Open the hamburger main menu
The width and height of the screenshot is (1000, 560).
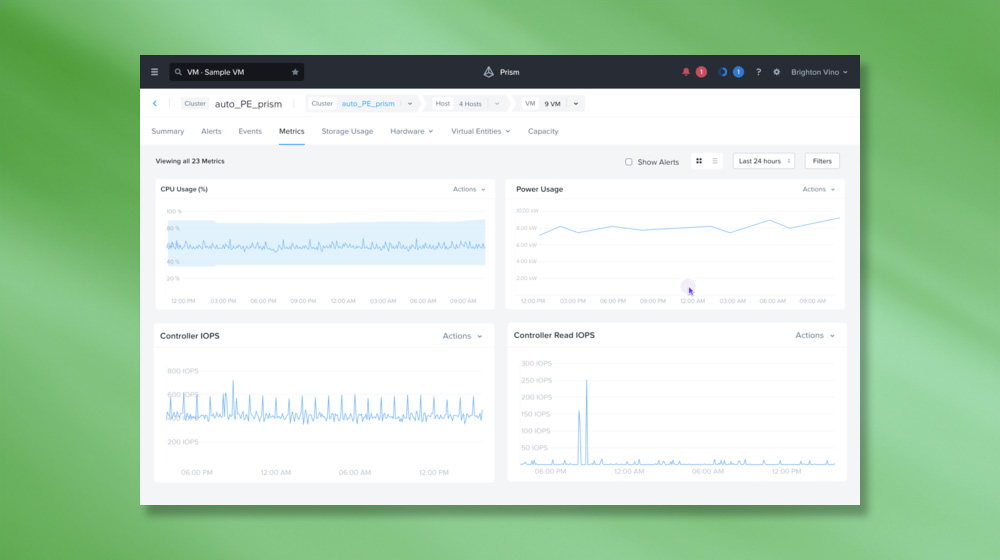click(x=154, y=72)
